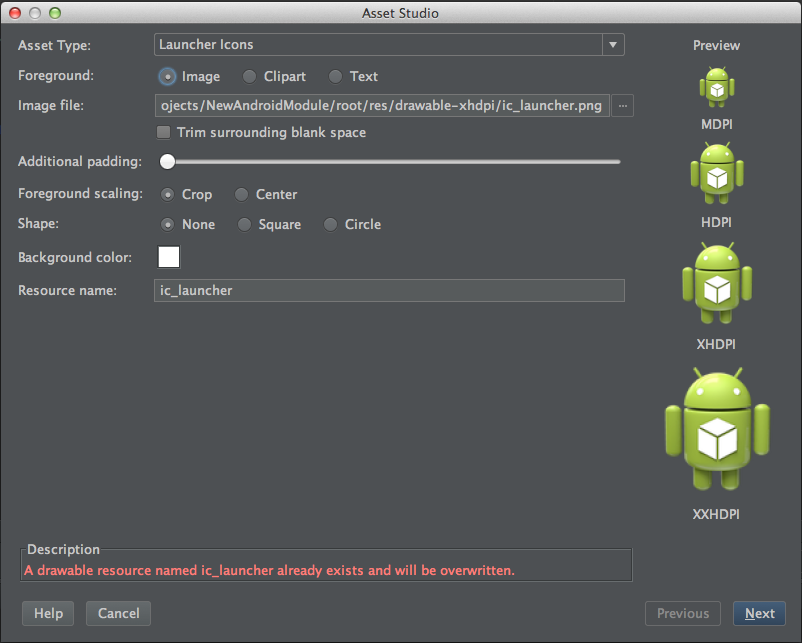The width and height of the screenshot is (802, 643).
Task: Click the Launcher Icons combo box
Action: (x=389, y=45)
